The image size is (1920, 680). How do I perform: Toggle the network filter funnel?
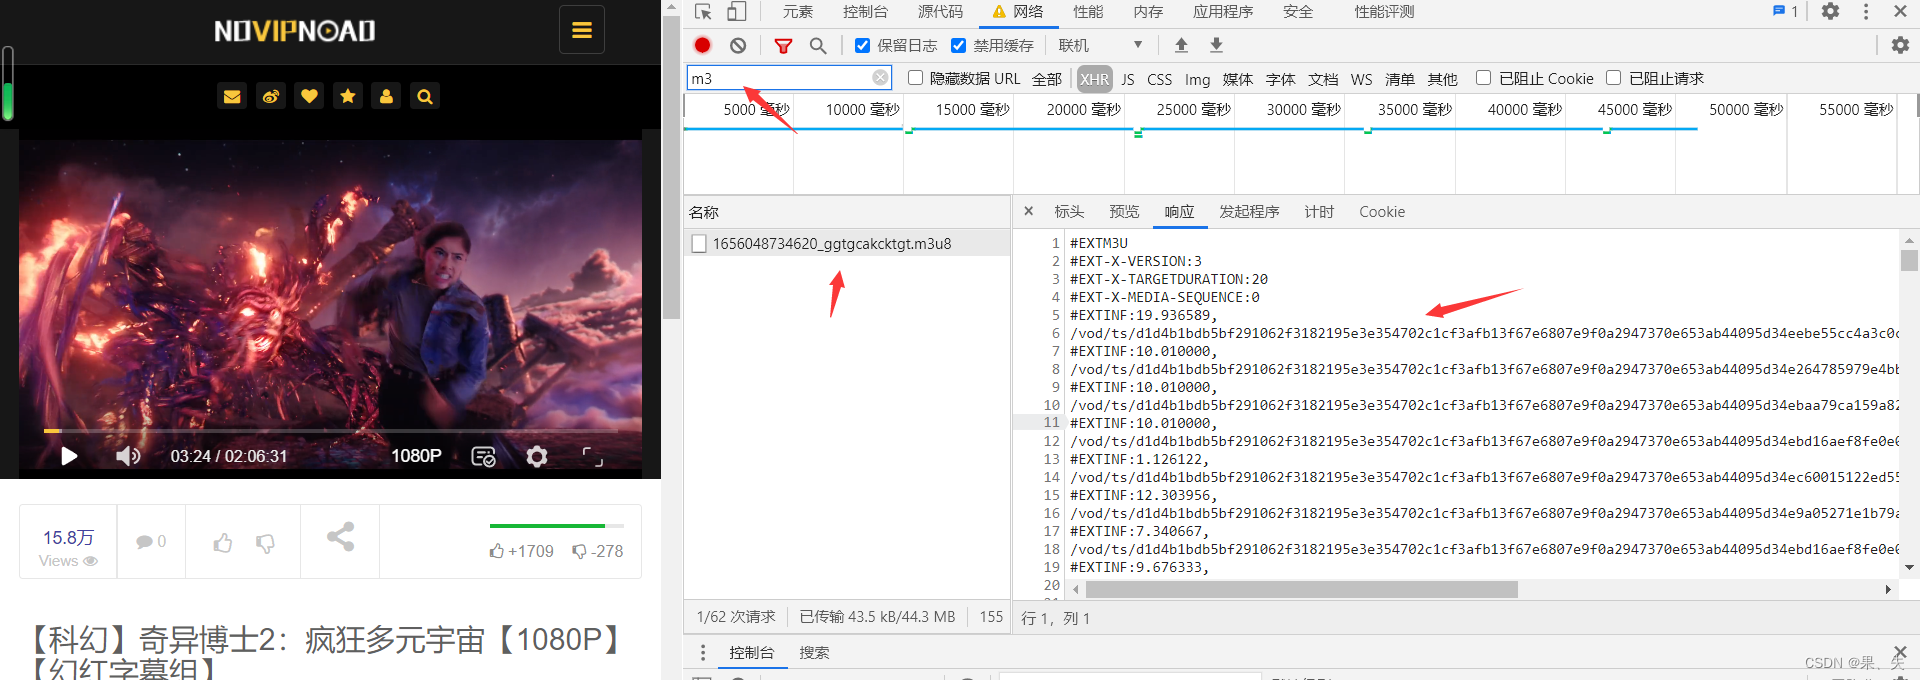[x=783, y=45]
